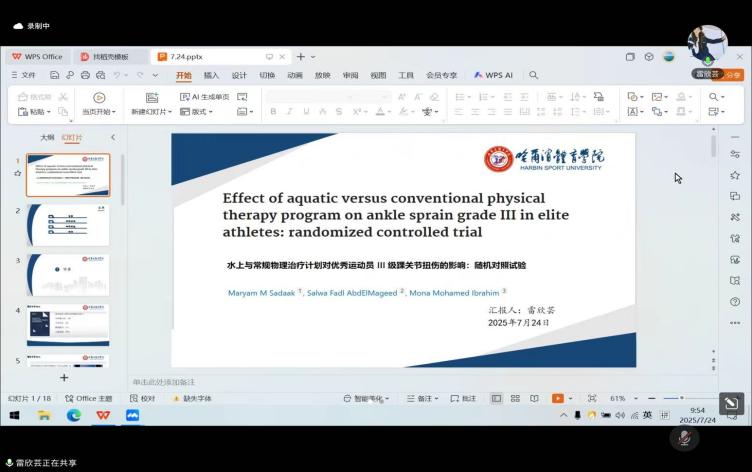Open the paste dropdown arrow
Viewport: 752px width, 472px height.
click(48, 112)
